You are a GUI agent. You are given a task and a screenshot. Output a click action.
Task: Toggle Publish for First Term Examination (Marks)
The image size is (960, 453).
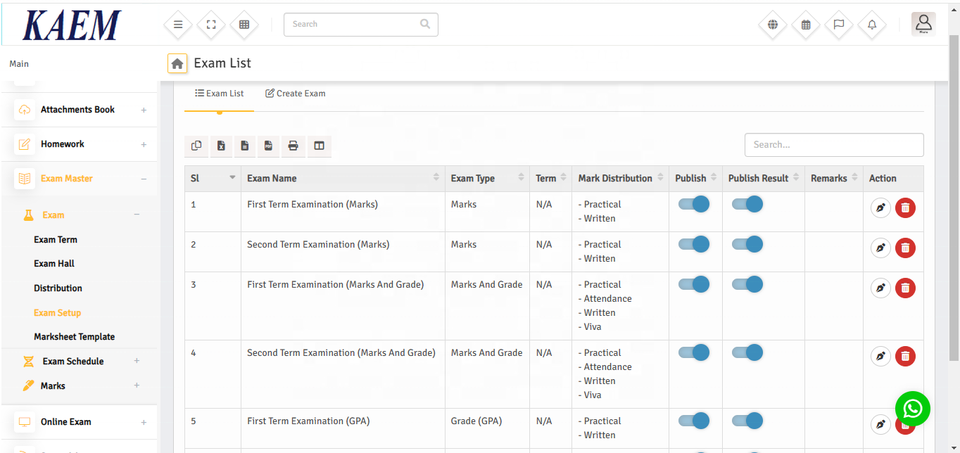pyautogui.click(x=693, y=204)
